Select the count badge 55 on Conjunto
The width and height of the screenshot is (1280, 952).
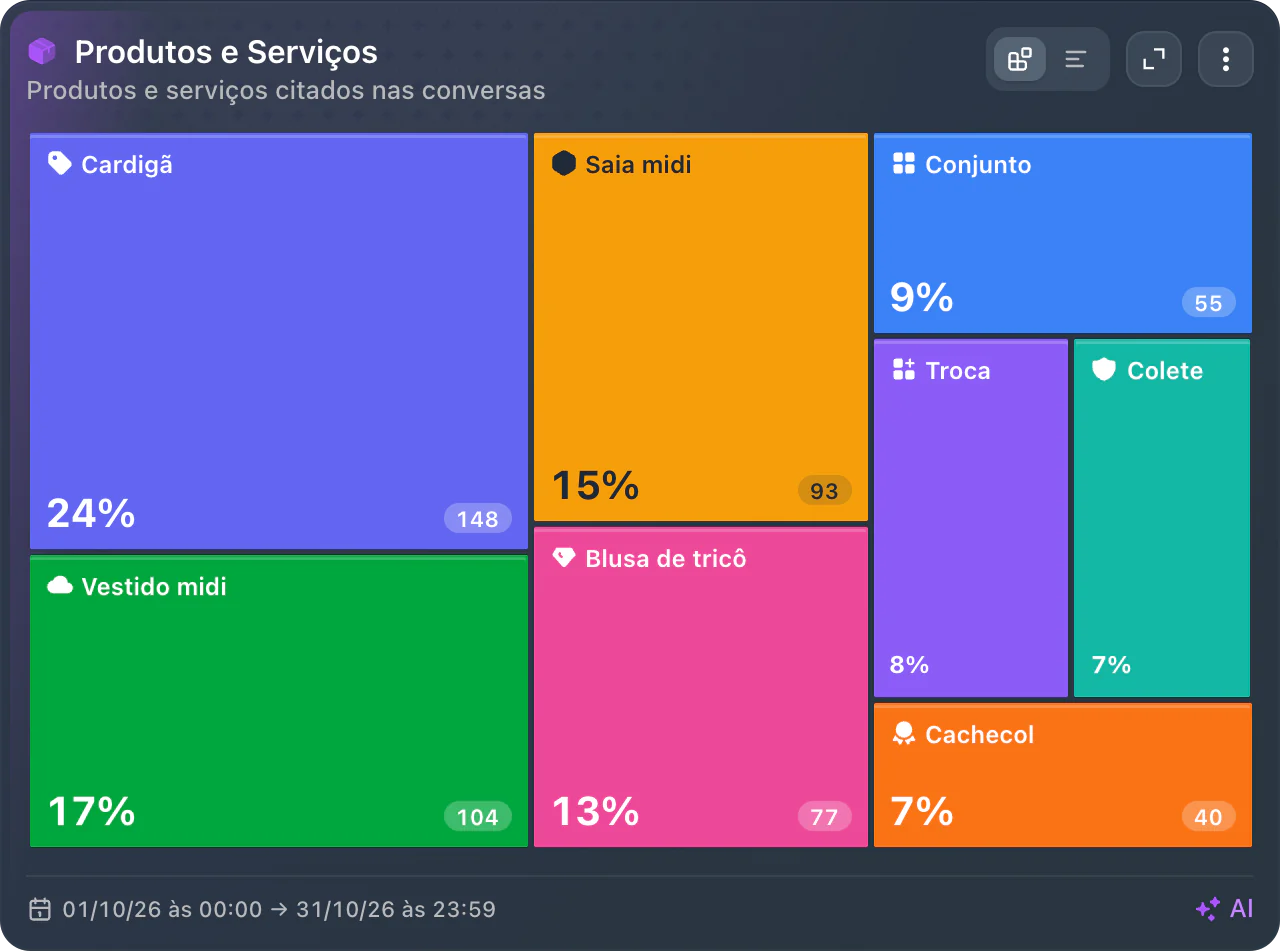coord(1209,303)
